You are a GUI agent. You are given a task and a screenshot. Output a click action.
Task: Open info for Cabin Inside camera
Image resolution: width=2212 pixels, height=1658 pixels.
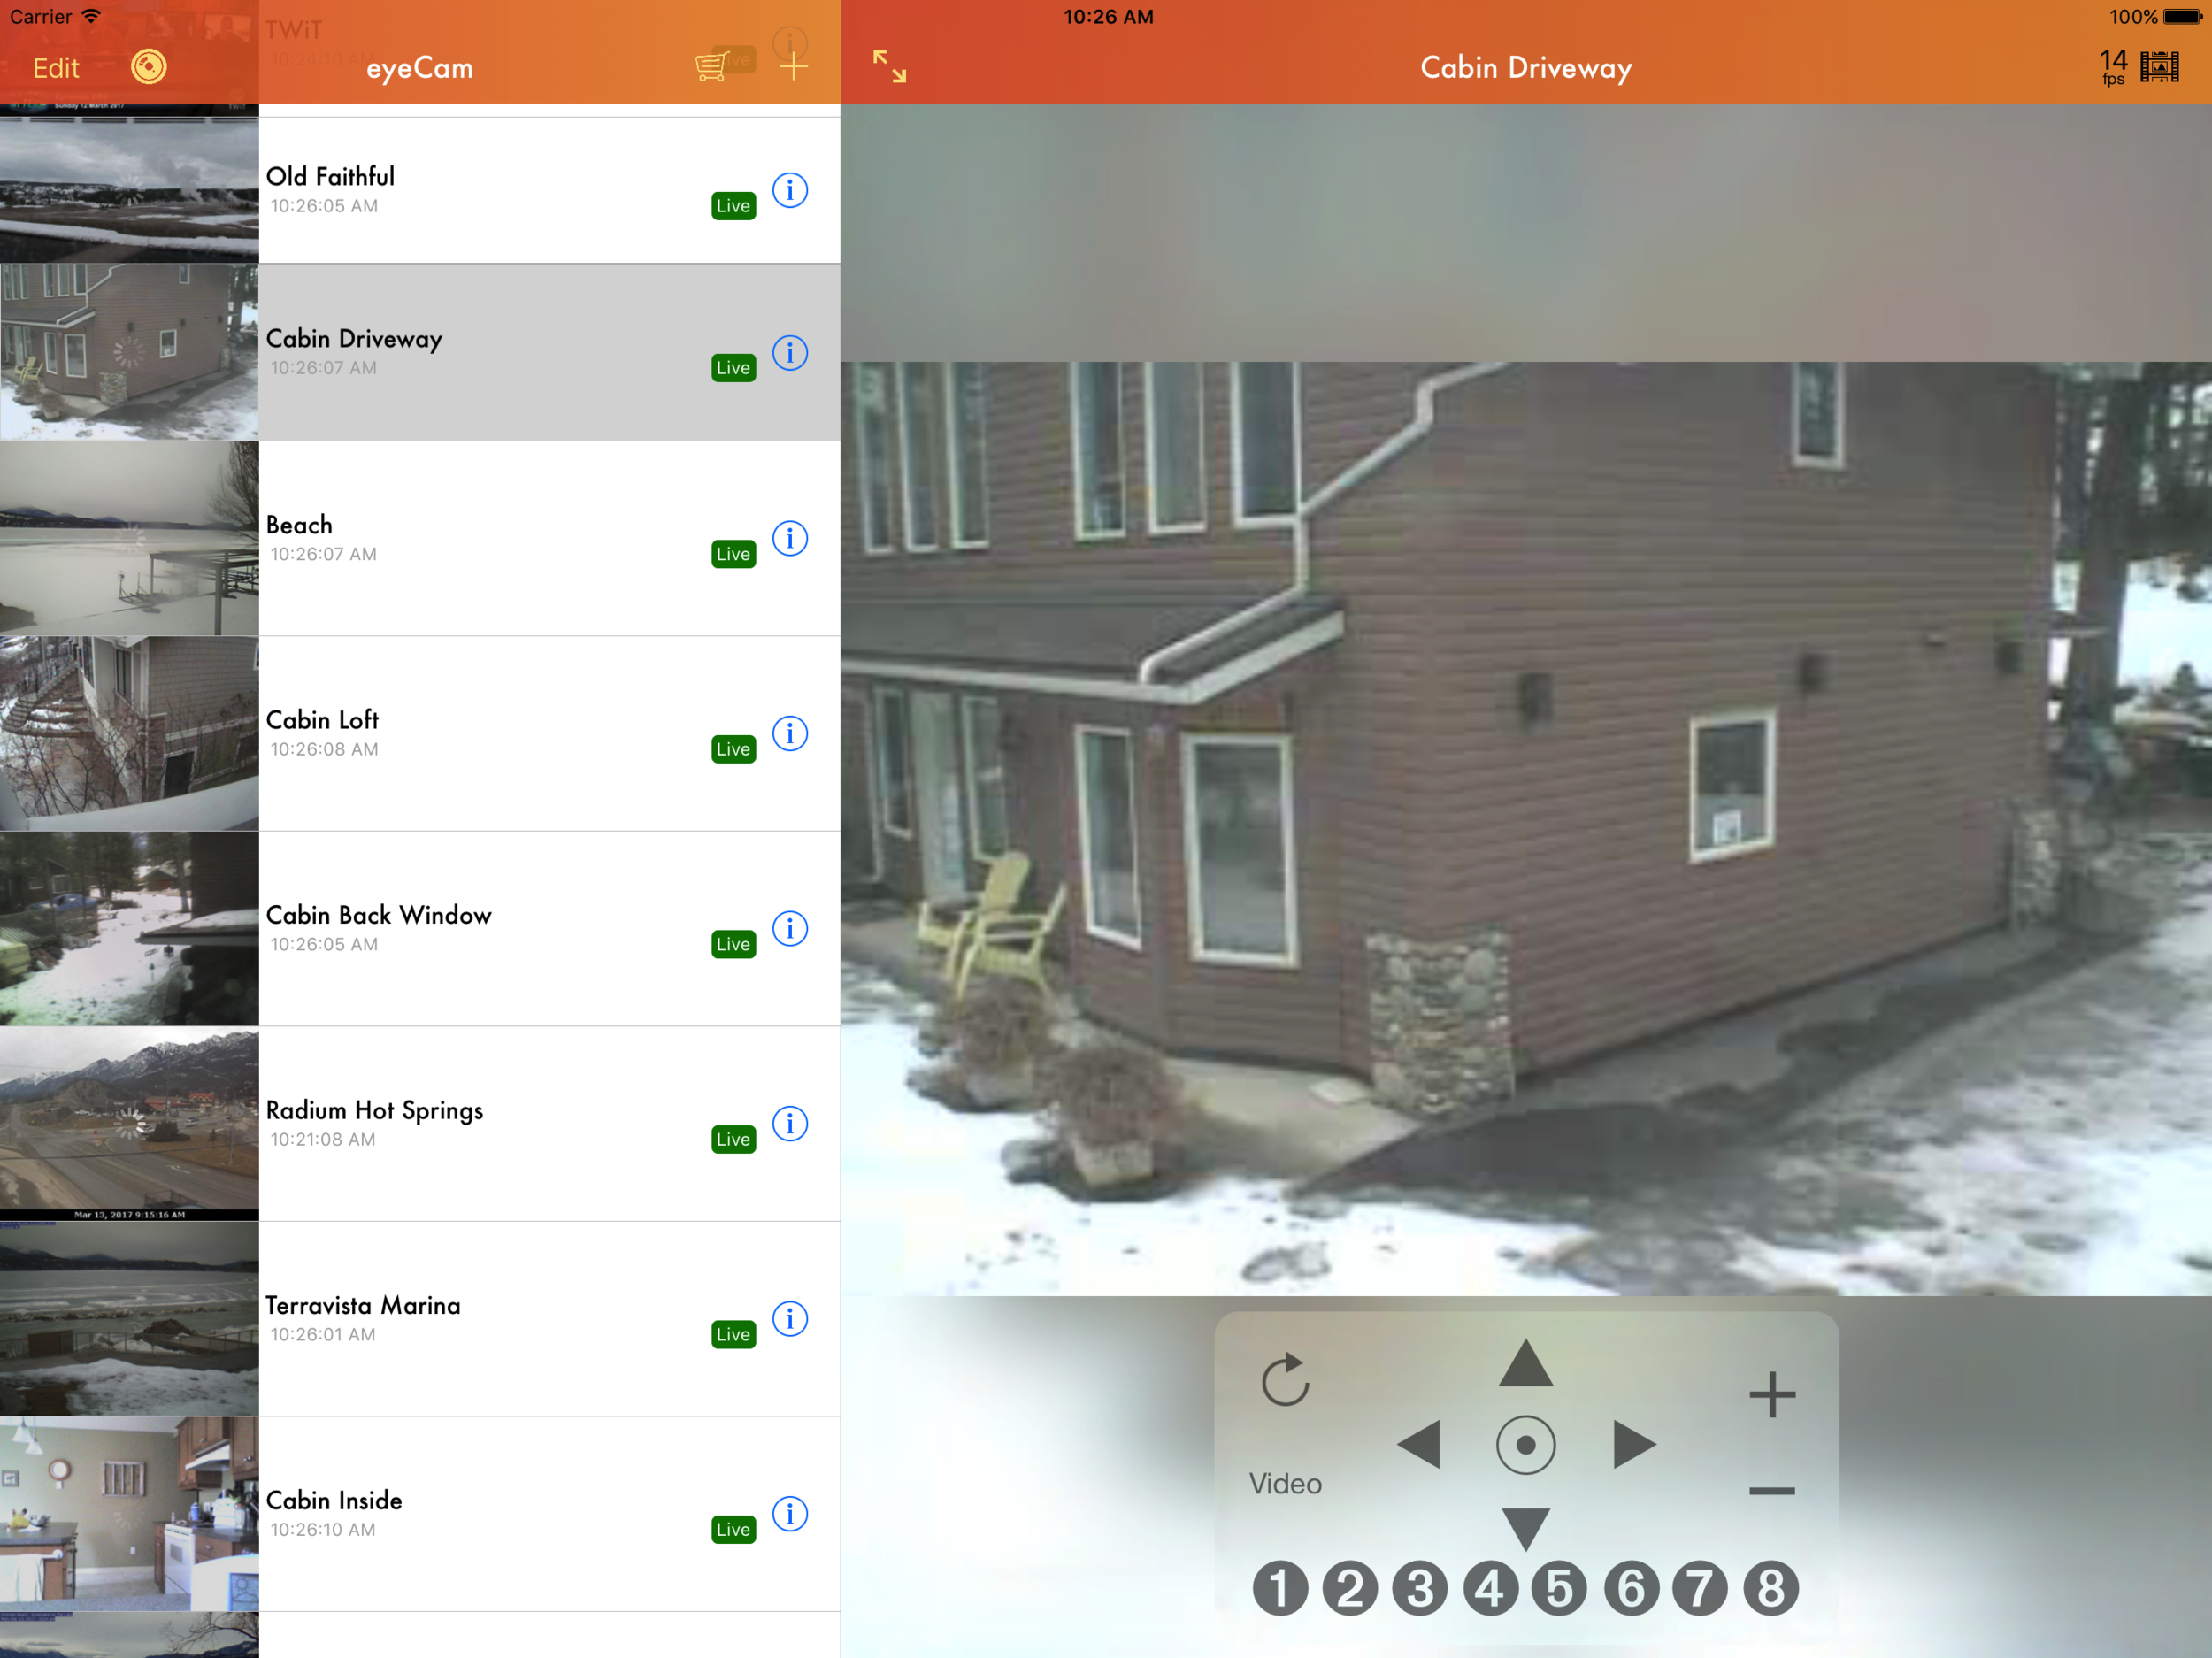tap(790, 1513)
